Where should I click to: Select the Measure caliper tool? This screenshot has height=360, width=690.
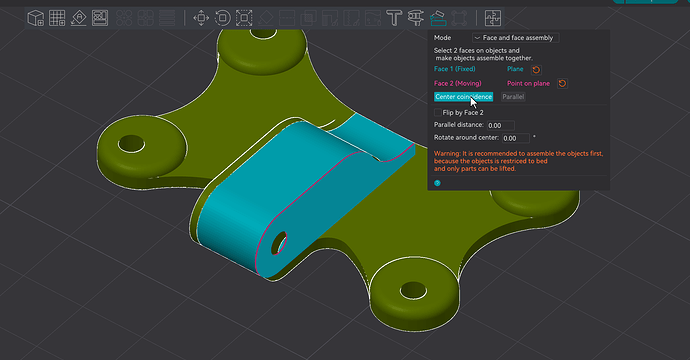(x=415, y=18)
